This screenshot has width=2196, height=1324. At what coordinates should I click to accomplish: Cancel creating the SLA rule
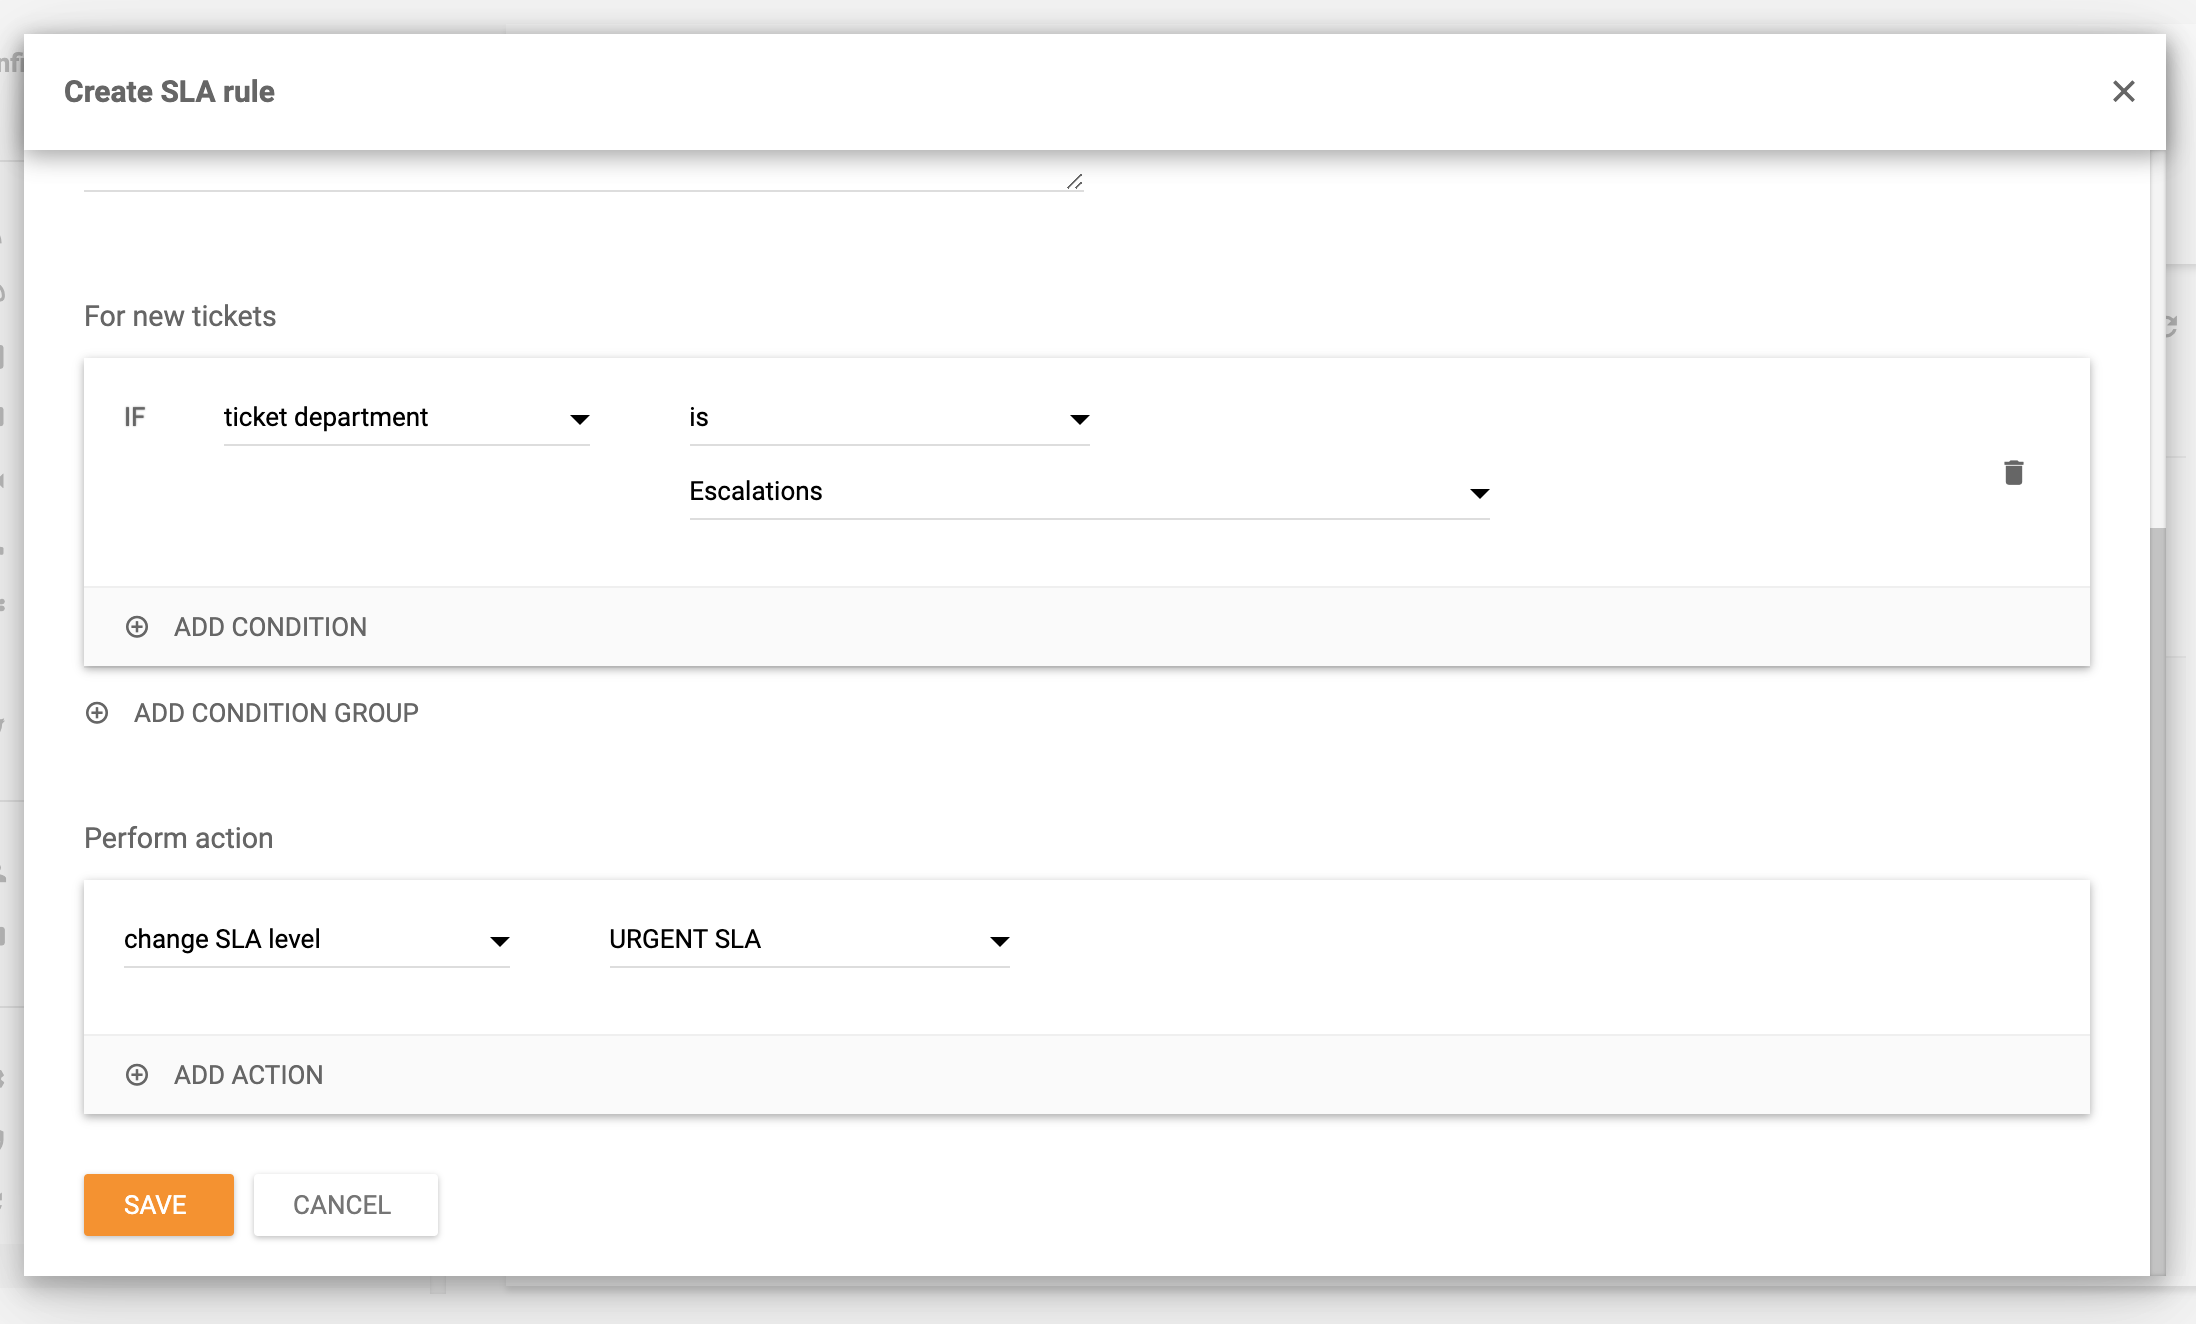(345, 1204)
